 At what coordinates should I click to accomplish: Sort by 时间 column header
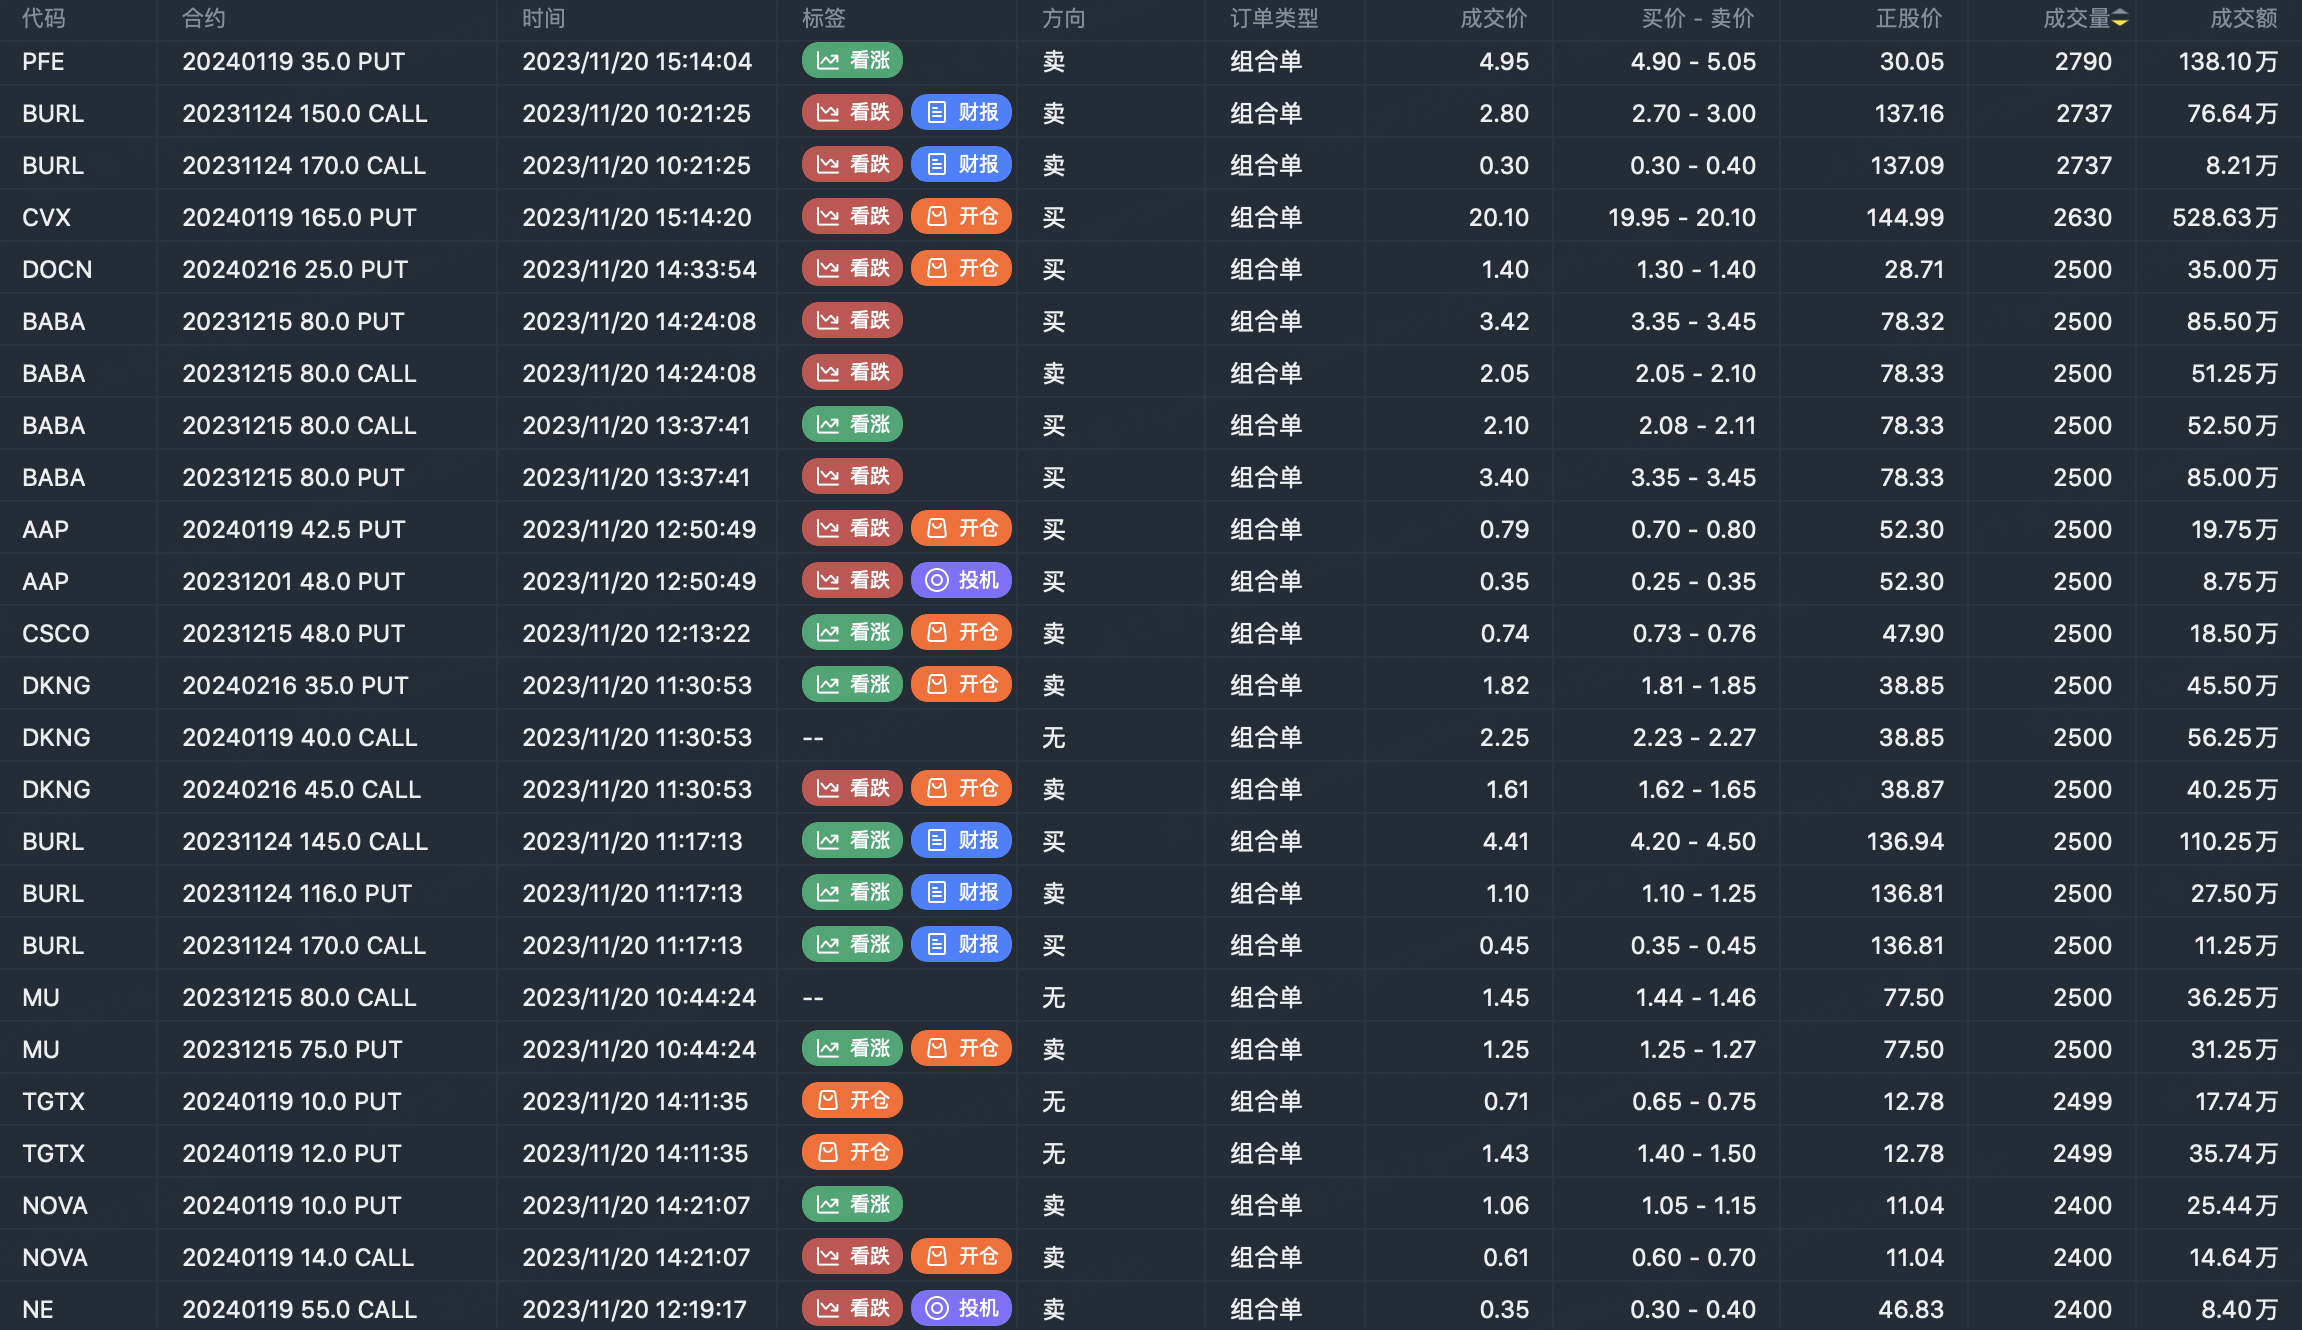[x=543, y=18]
